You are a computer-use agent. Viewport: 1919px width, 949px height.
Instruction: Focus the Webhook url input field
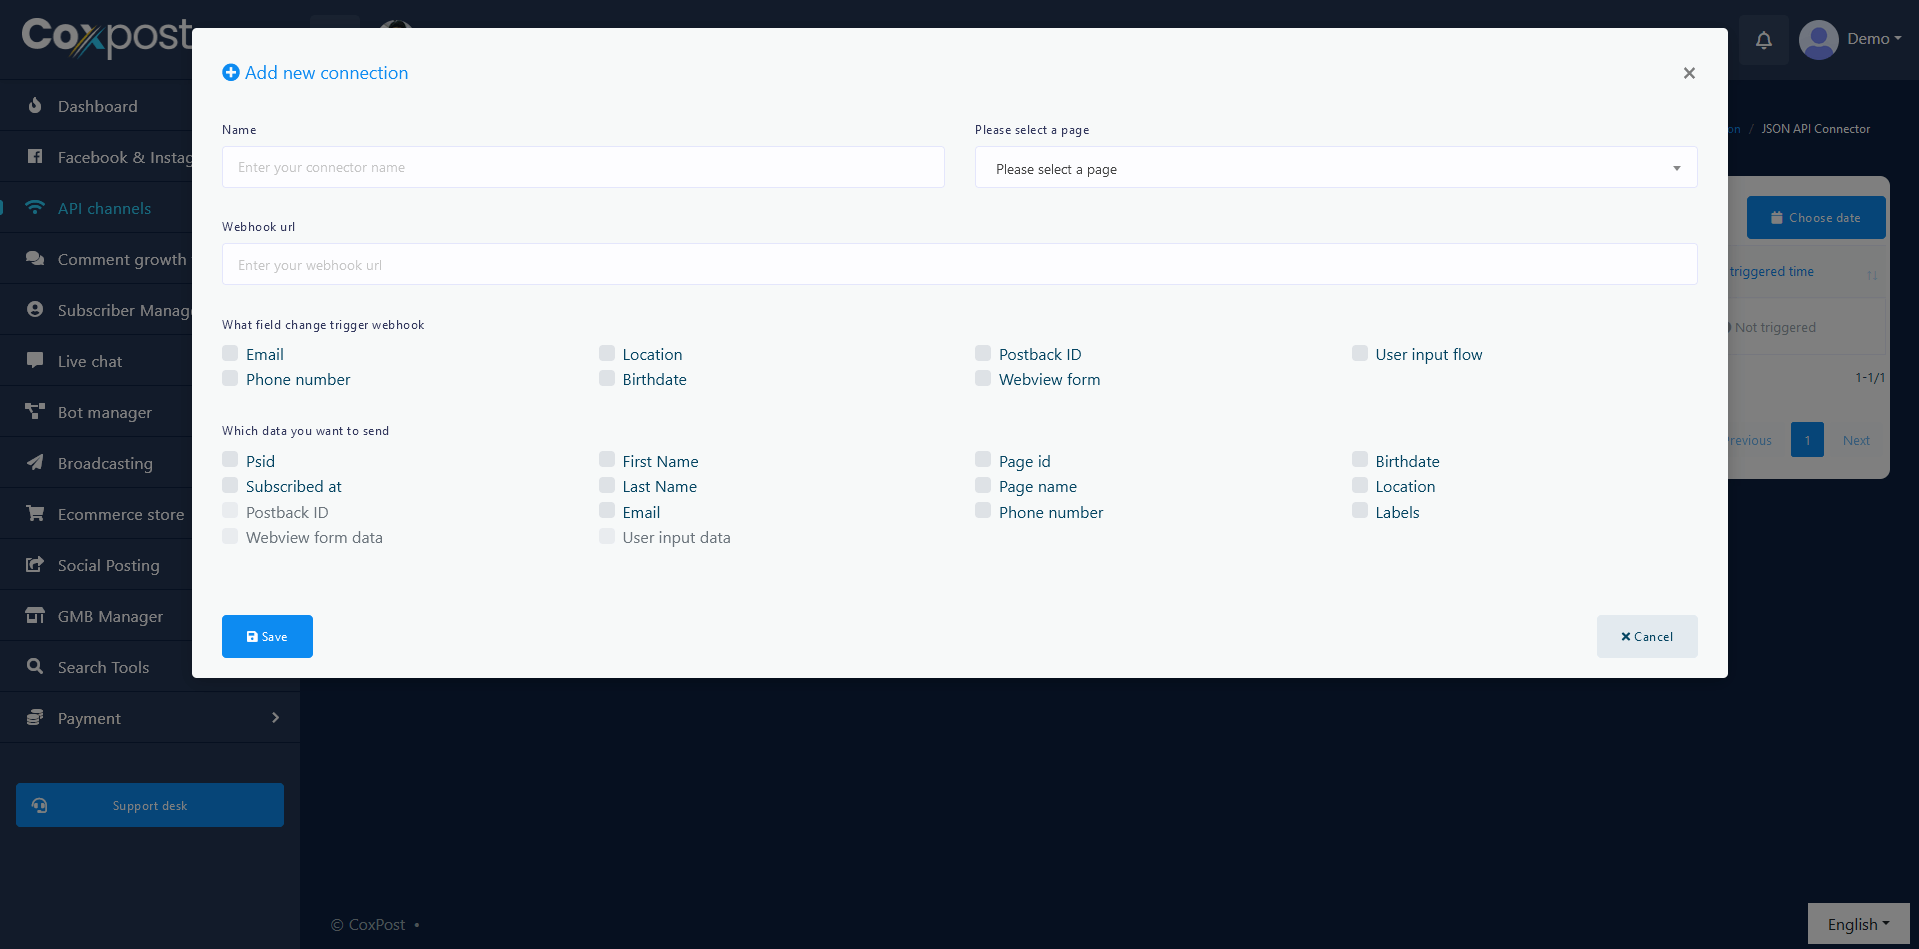click(x=958, y=265)
